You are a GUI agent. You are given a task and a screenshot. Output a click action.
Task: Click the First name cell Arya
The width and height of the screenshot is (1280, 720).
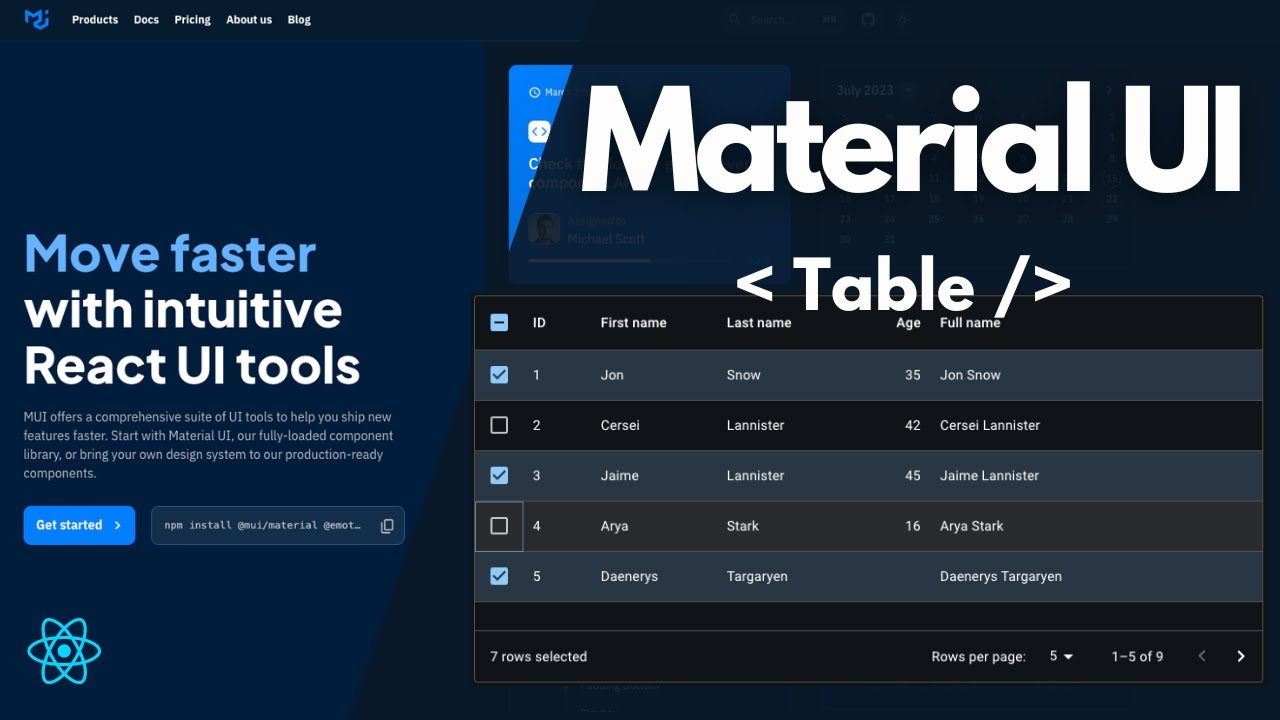click(x=614, y=526)
